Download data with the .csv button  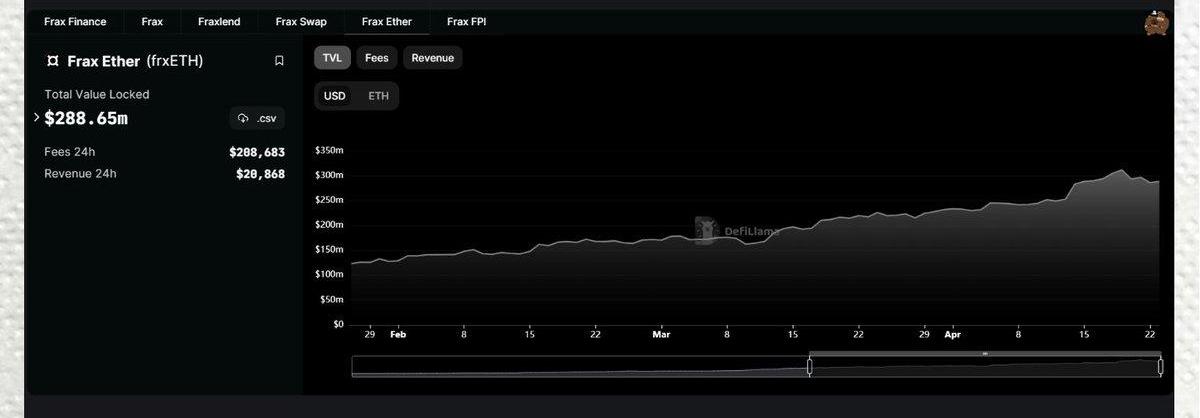coord(257,118)
